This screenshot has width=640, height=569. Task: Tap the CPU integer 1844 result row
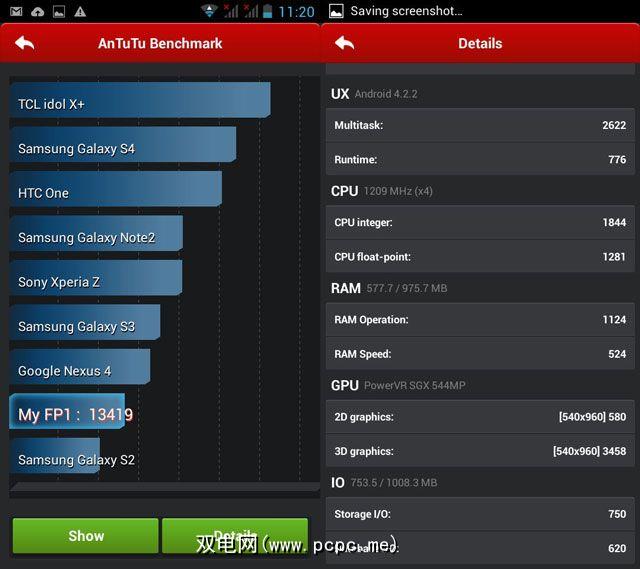pyautogui.click(x=480, y=222)
